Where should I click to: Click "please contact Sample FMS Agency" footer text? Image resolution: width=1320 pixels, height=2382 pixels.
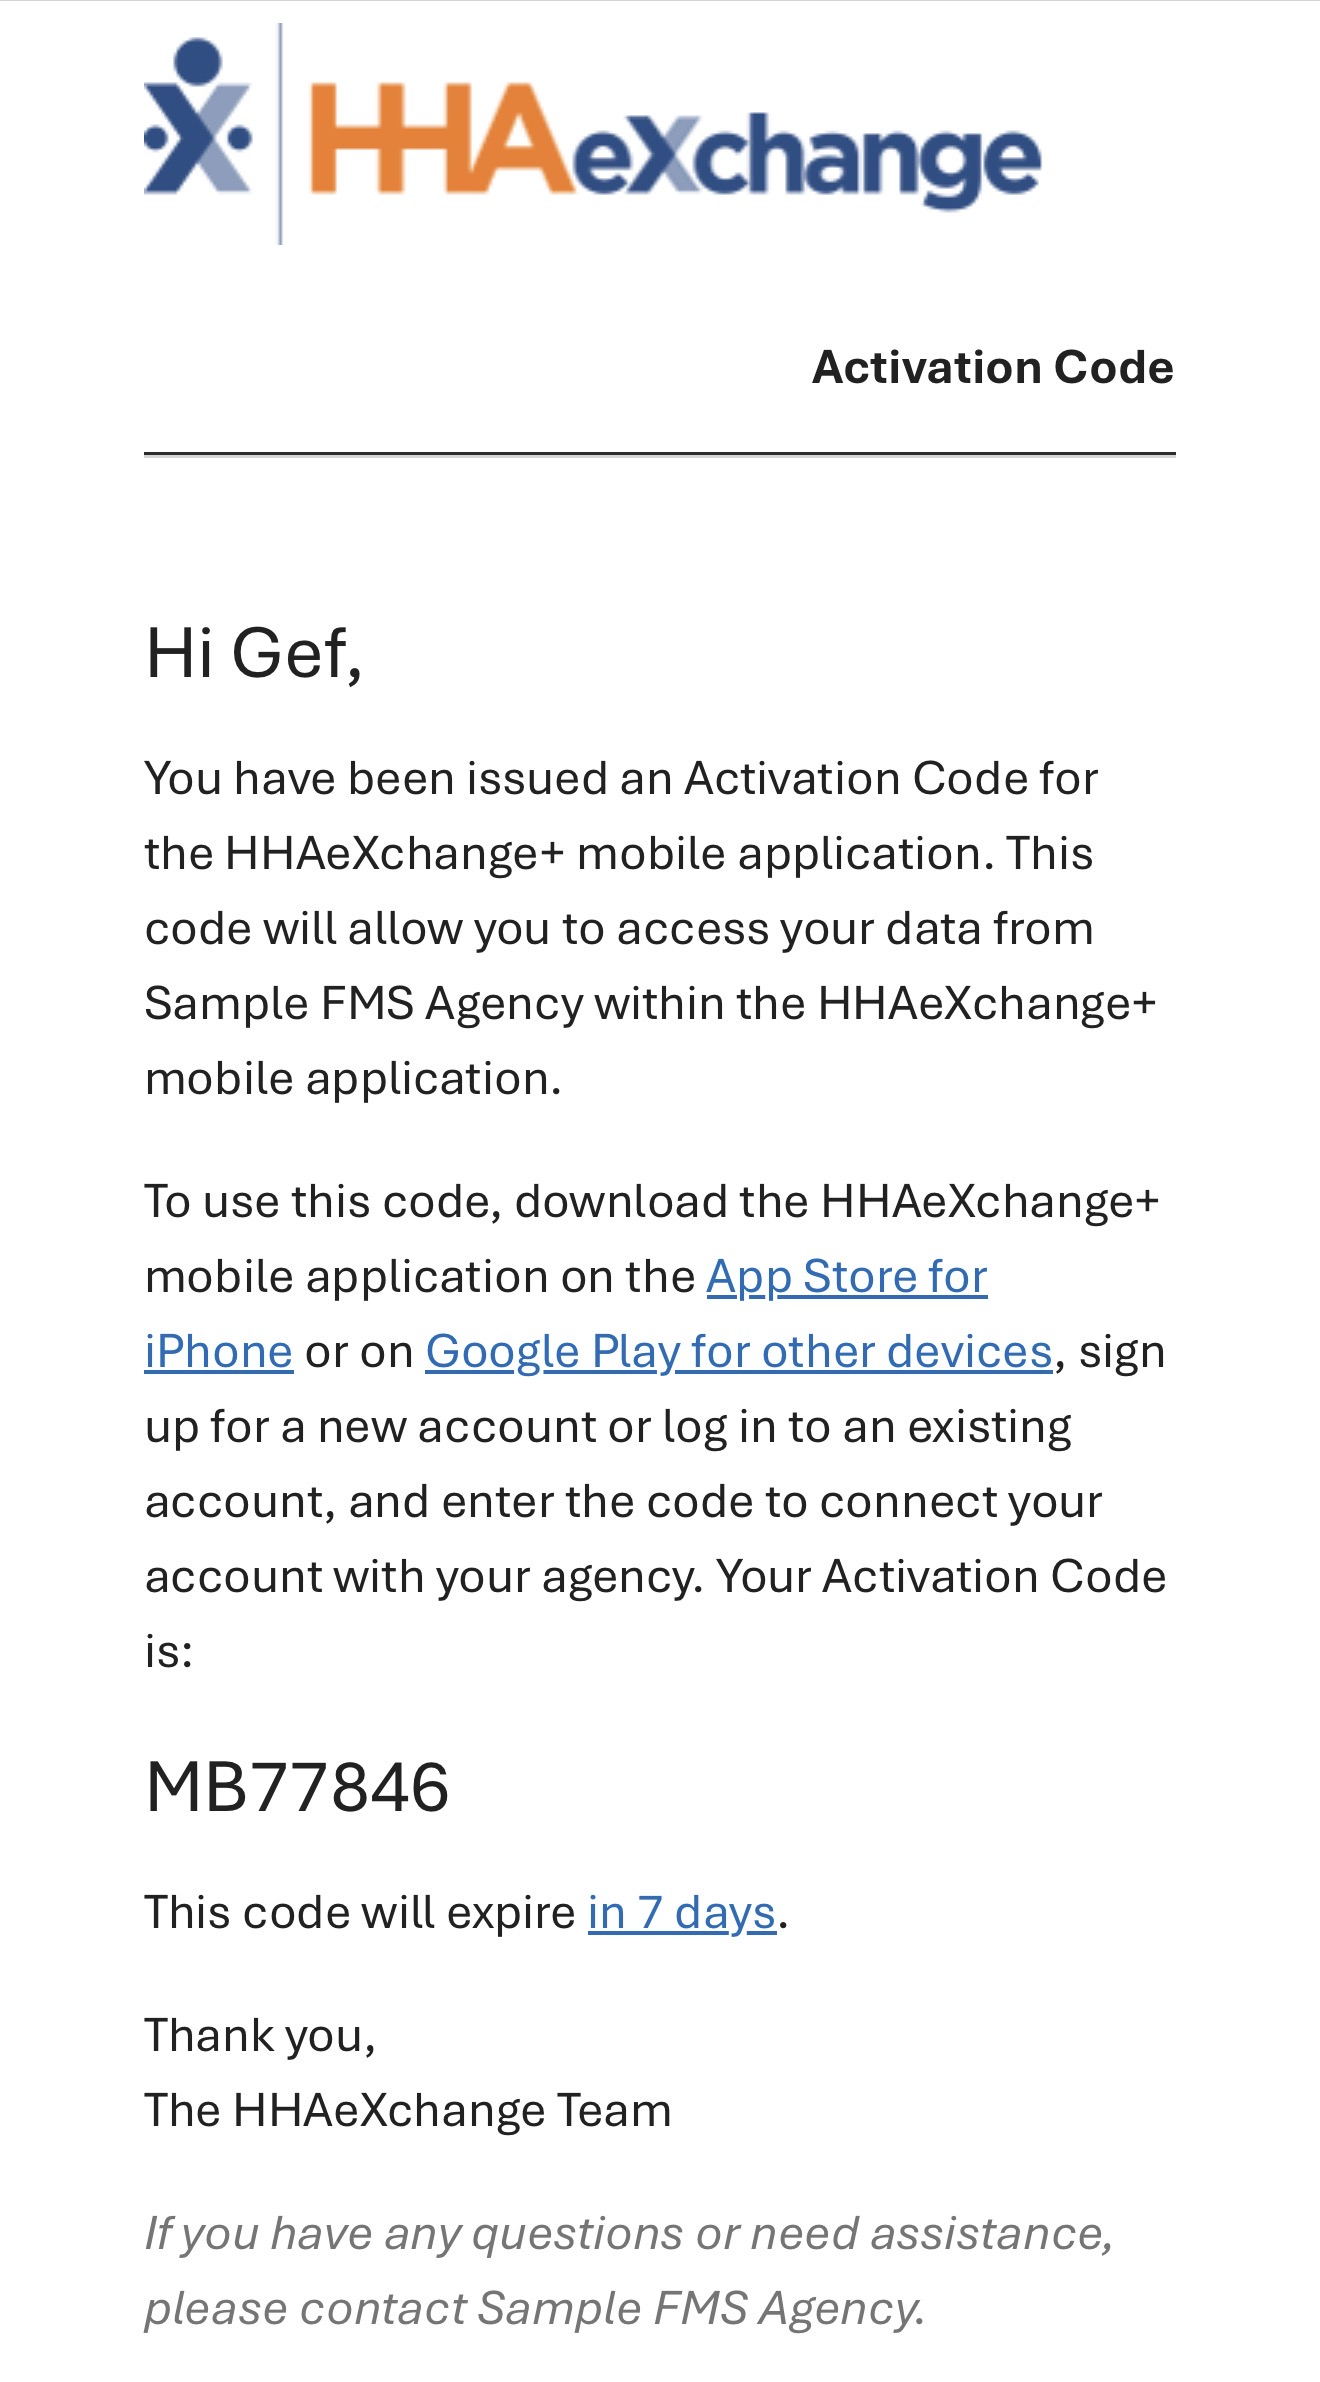pos(534,2309)
